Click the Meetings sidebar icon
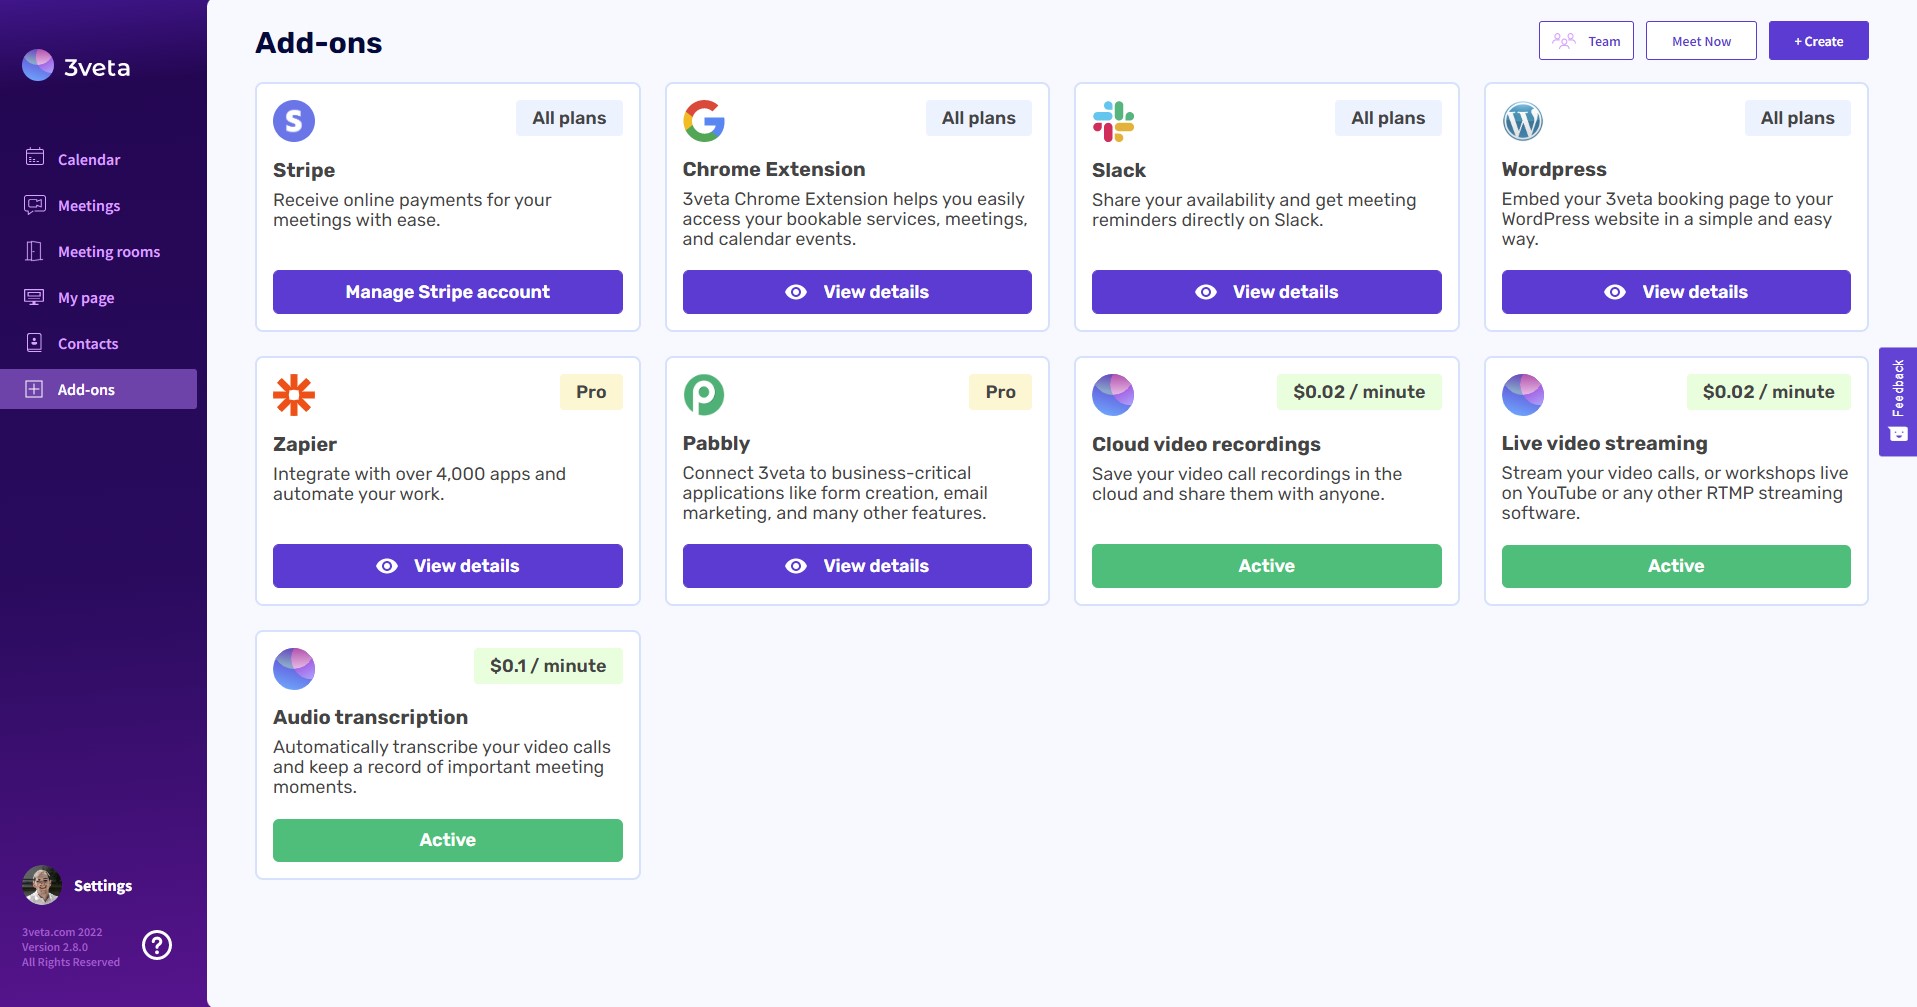Viewport: 1917px width, 1007px height. pyautogui.click(x=35, y=204)
